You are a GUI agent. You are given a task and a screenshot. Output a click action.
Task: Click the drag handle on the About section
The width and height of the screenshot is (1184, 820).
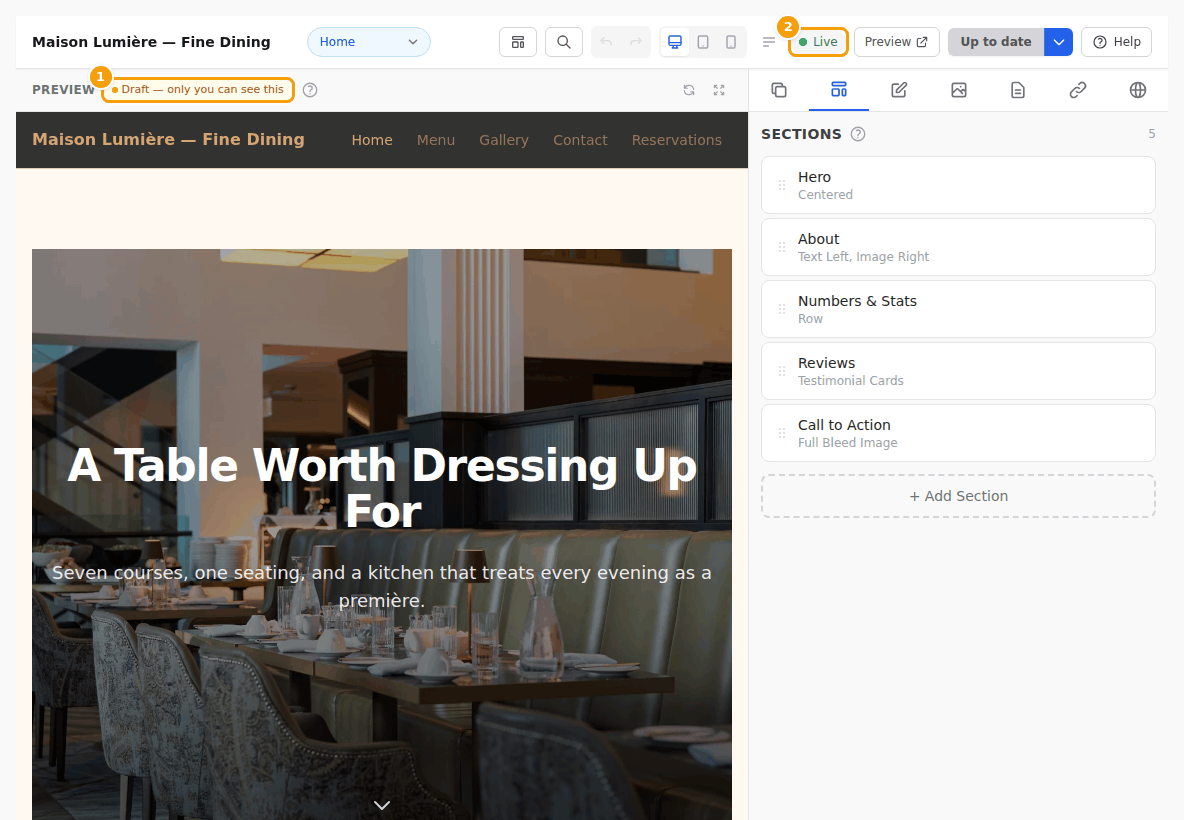pyautogui.click(x=782, y=247)
